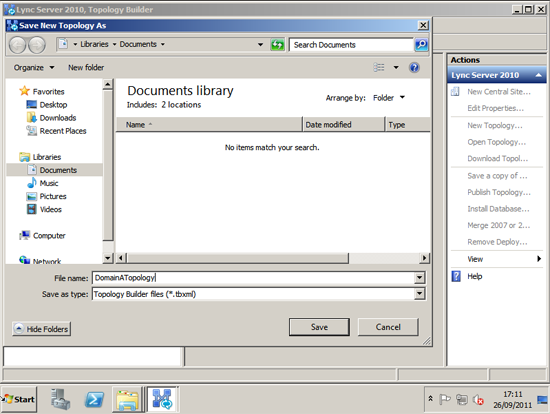Open the Organize dropdown menu
550x414 pixels.
click(x=34, y=67)
